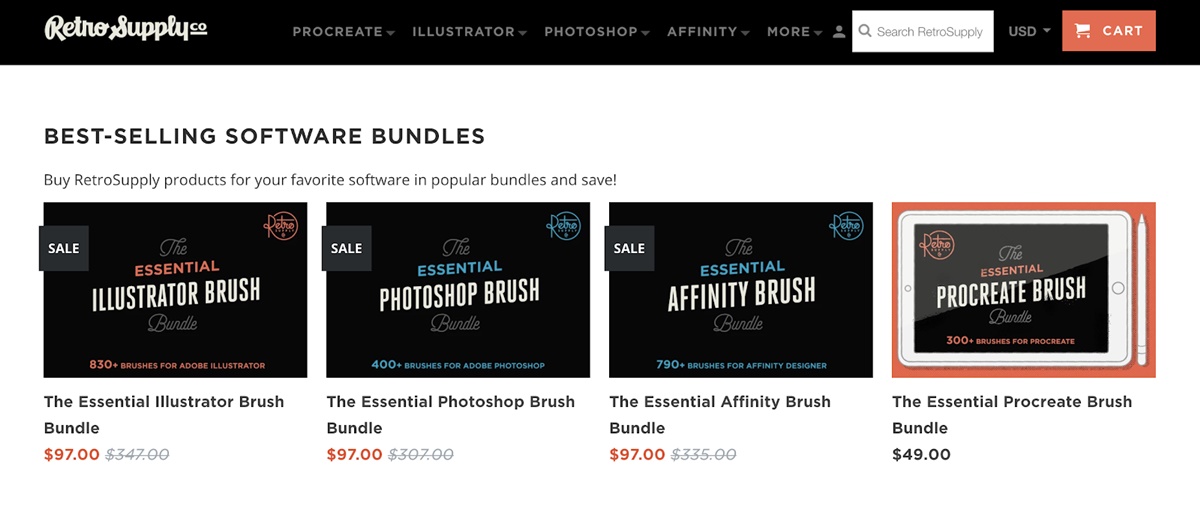View the Essential Procreate Brush Bundle image

coord(1023,290)
